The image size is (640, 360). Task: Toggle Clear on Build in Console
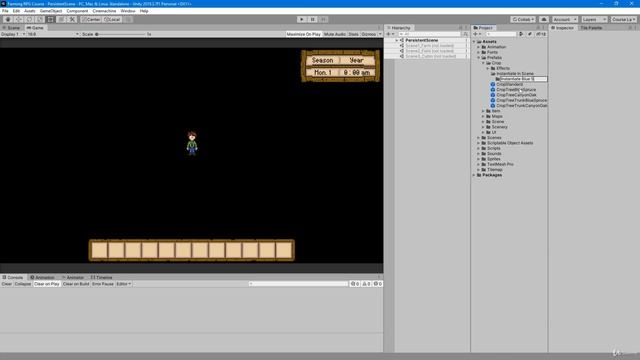pyautogui.click(x=76, y=284)
